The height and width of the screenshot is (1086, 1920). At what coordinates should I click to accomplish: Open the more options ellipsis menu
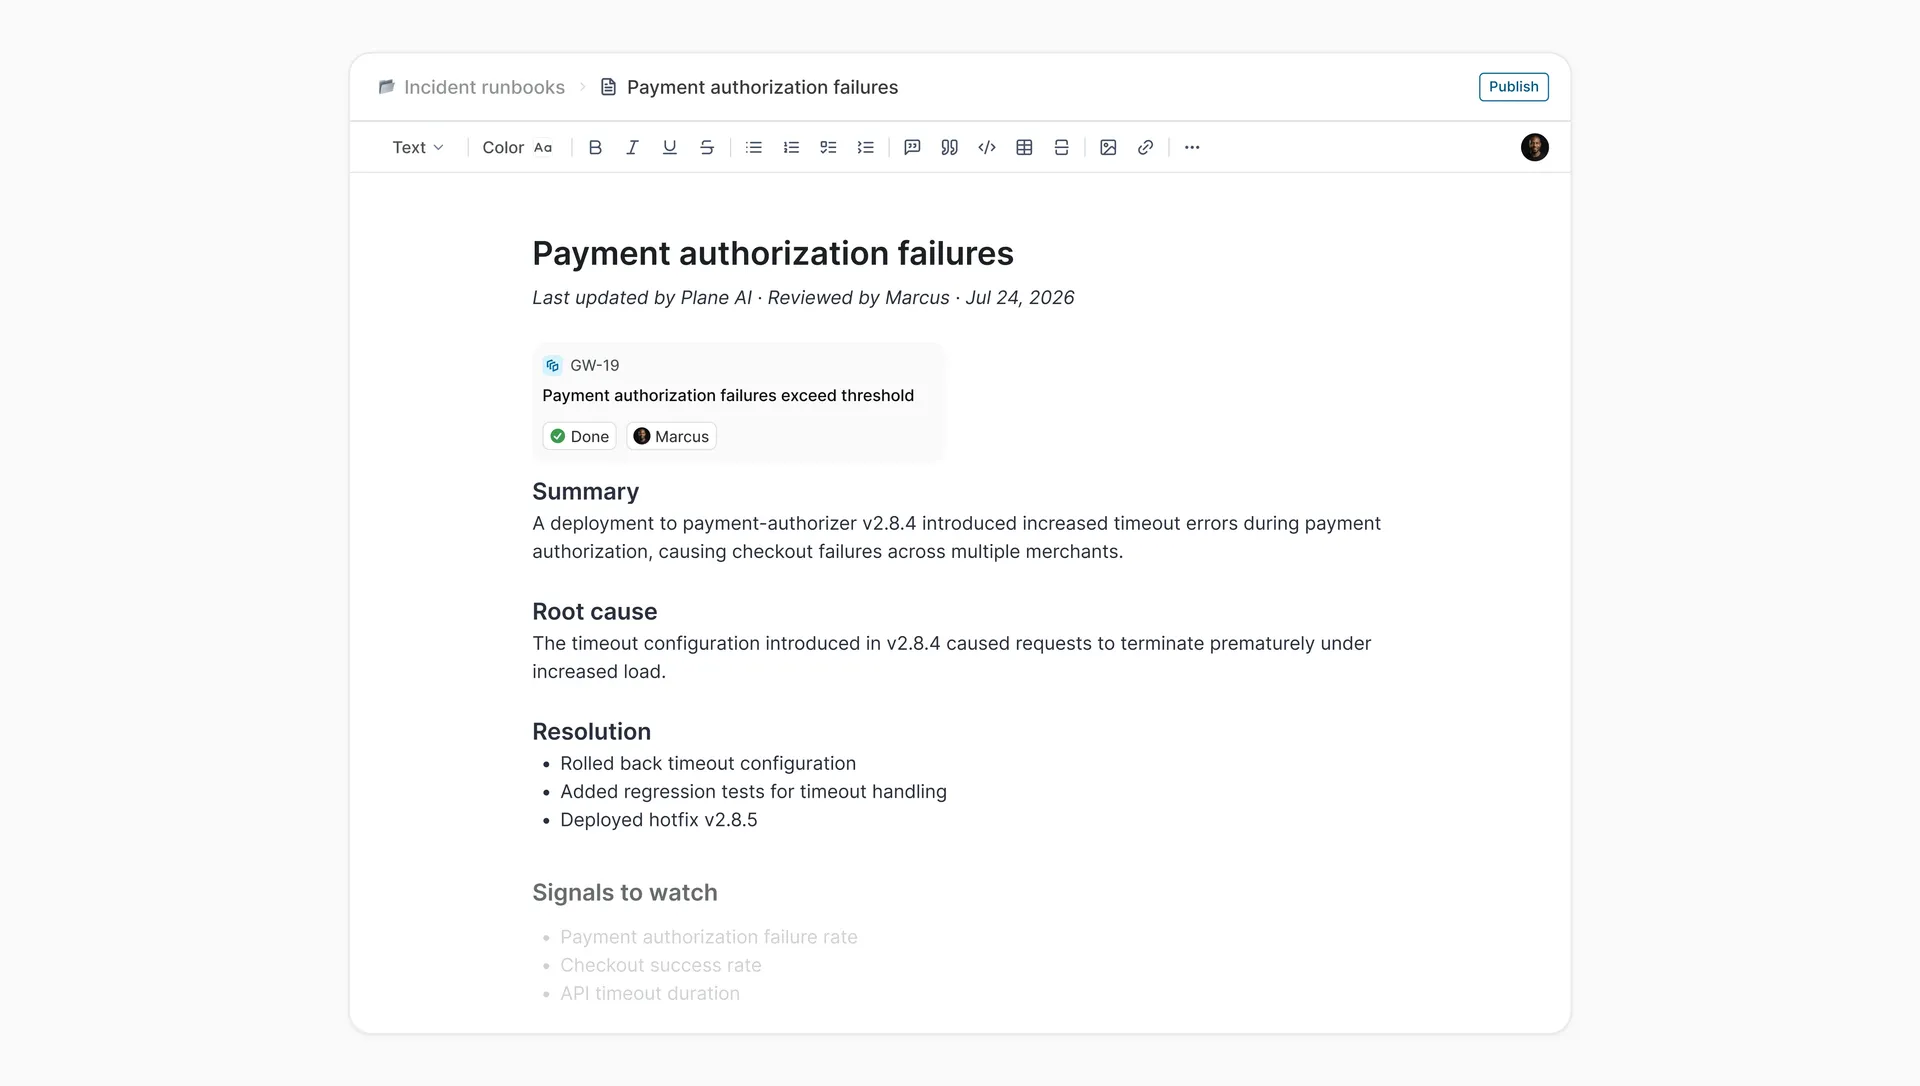(1192, 147)
